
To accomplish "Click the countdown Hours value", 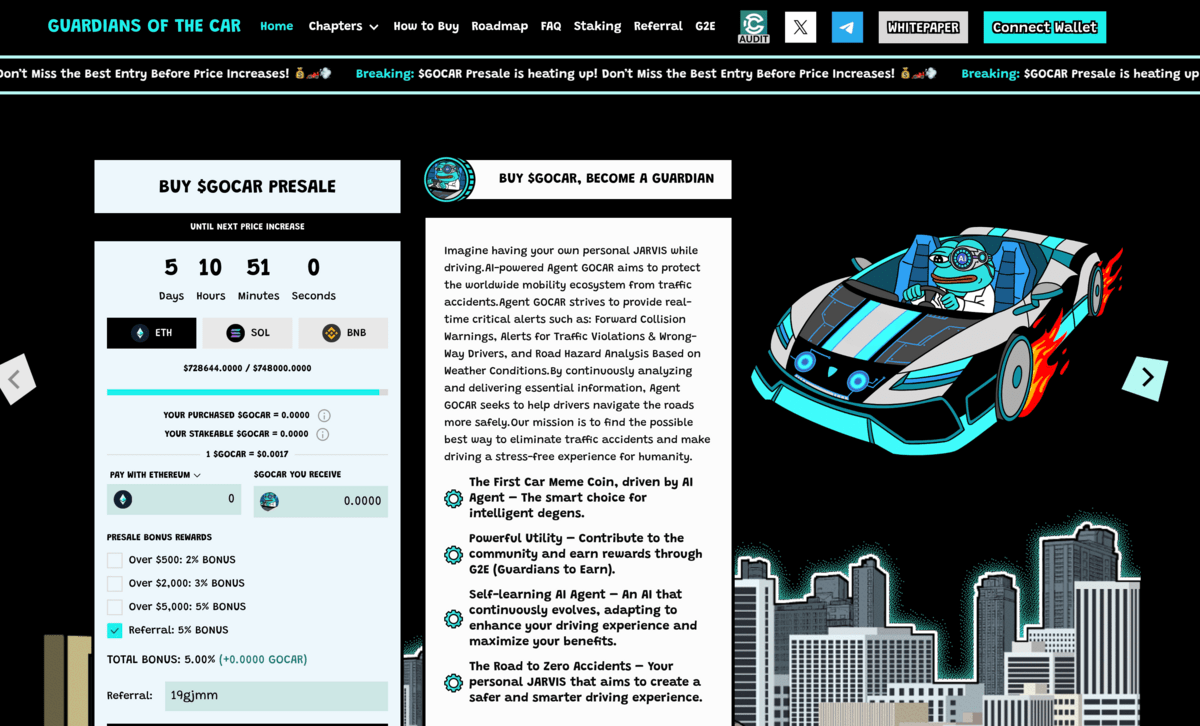I will [x=210, y=267].
